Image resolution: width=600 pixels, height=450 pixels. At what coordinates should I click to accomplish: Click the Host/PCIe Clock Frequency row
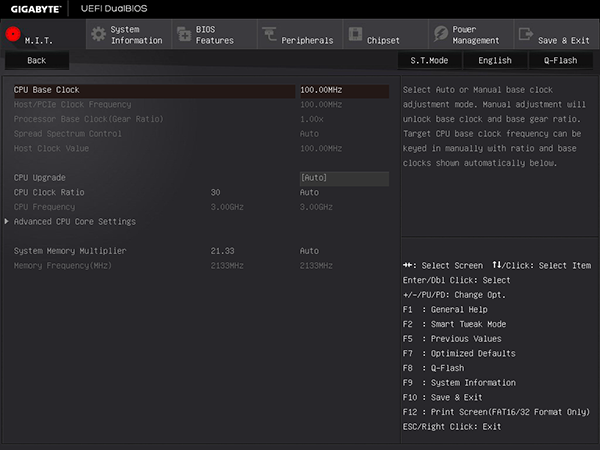[201, 104]
